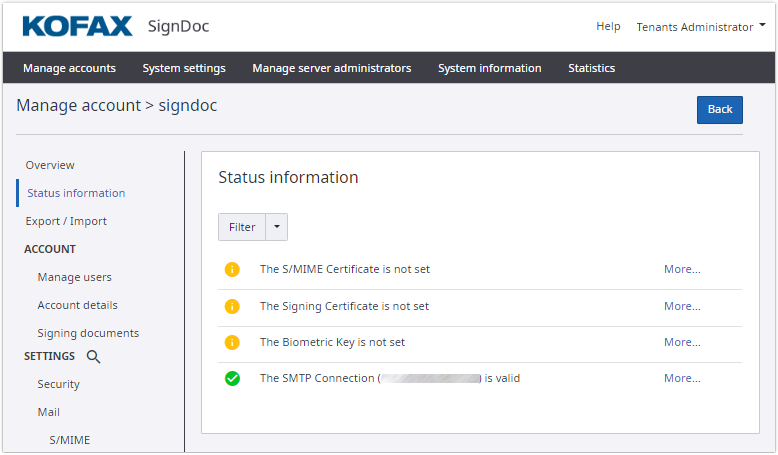The image size is (778, 455).
Task: Open the Filter dropdown arrow
Action: [277, 227]
